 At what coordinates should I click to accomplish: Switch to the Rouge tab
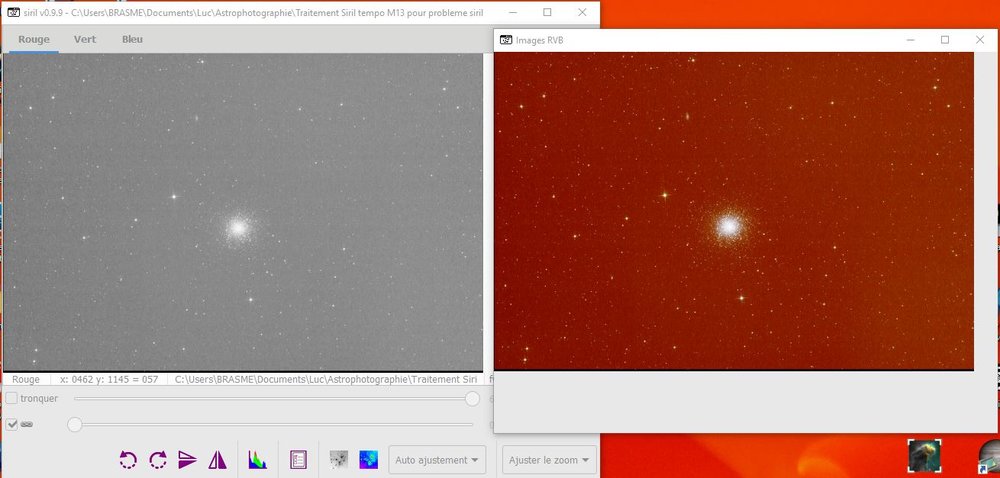tap(34, 40)
